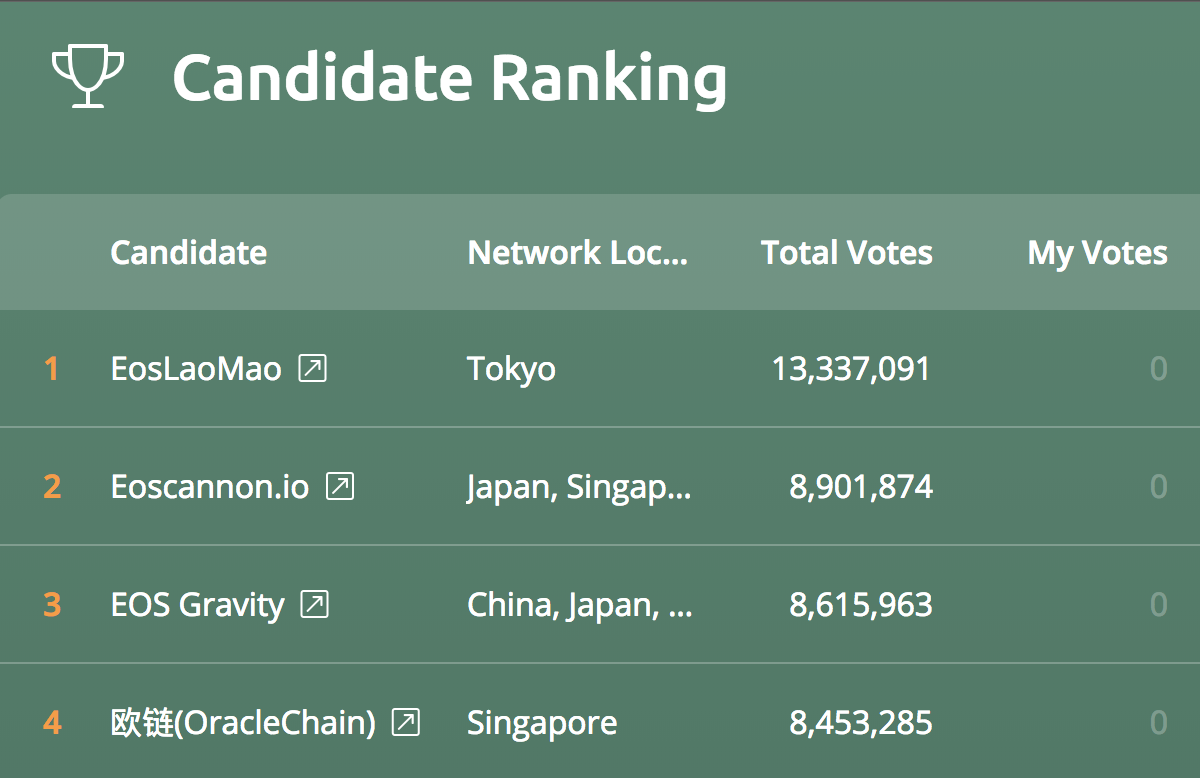Select the 欧链(OracleChain) candidate name

pos(243,722)
